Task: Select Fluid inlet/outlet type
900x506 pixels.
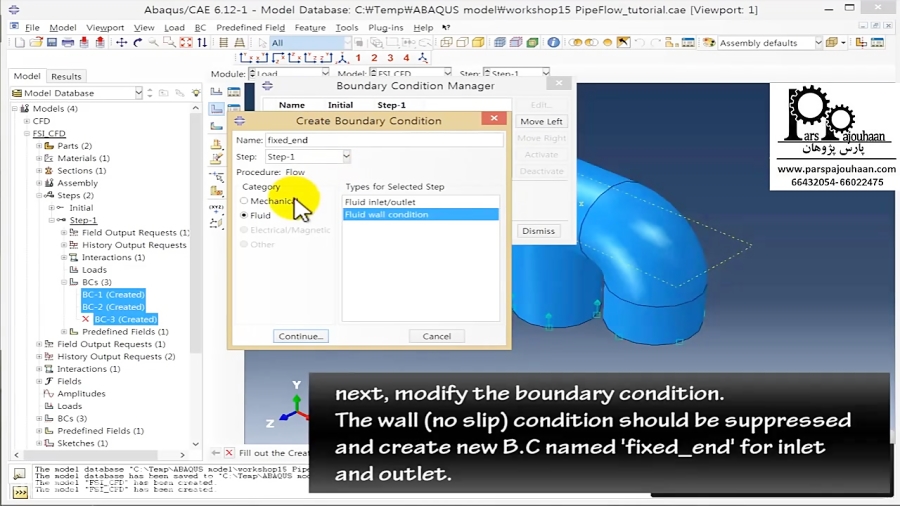Action: click(421, 202)
